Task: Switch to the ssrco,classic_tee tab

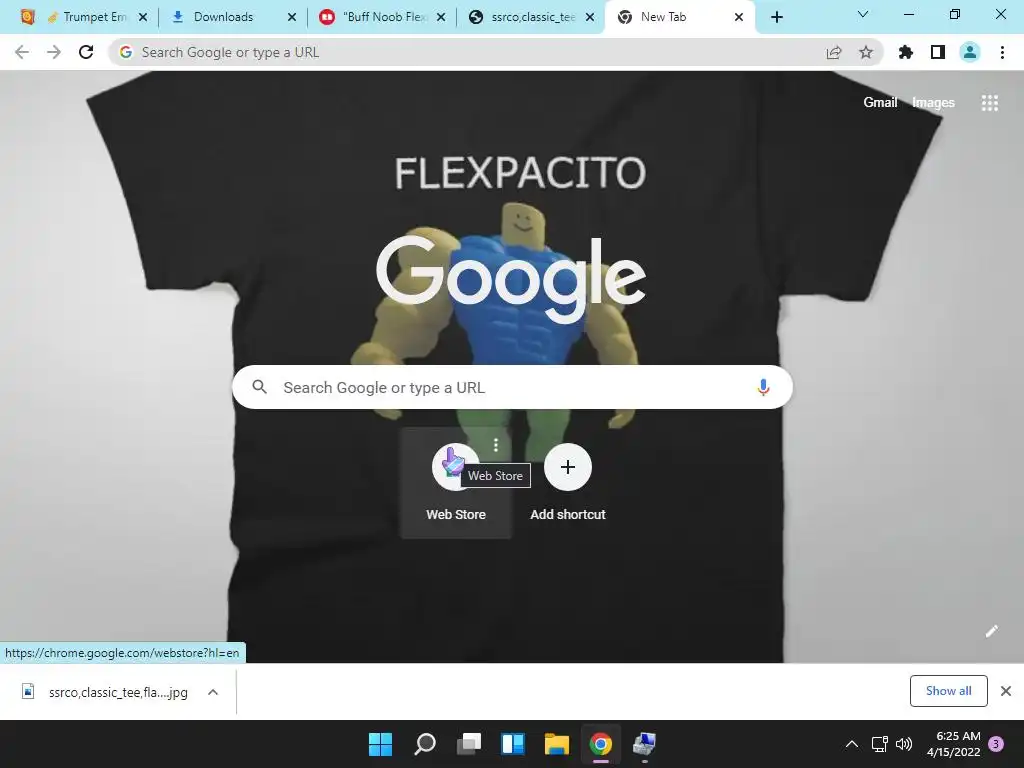Action: pyautogui.click(x=528, y=17)
